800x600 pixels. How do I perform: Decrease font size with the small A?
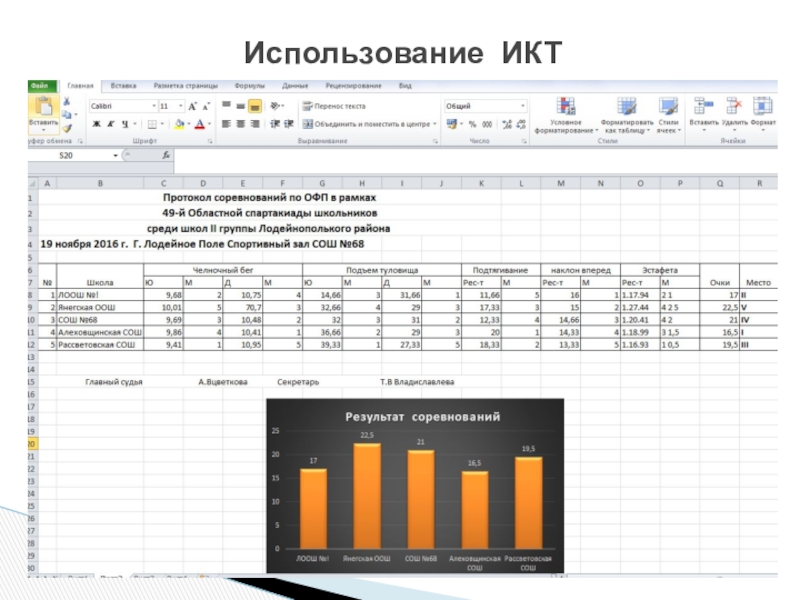(x=206, y=107)
